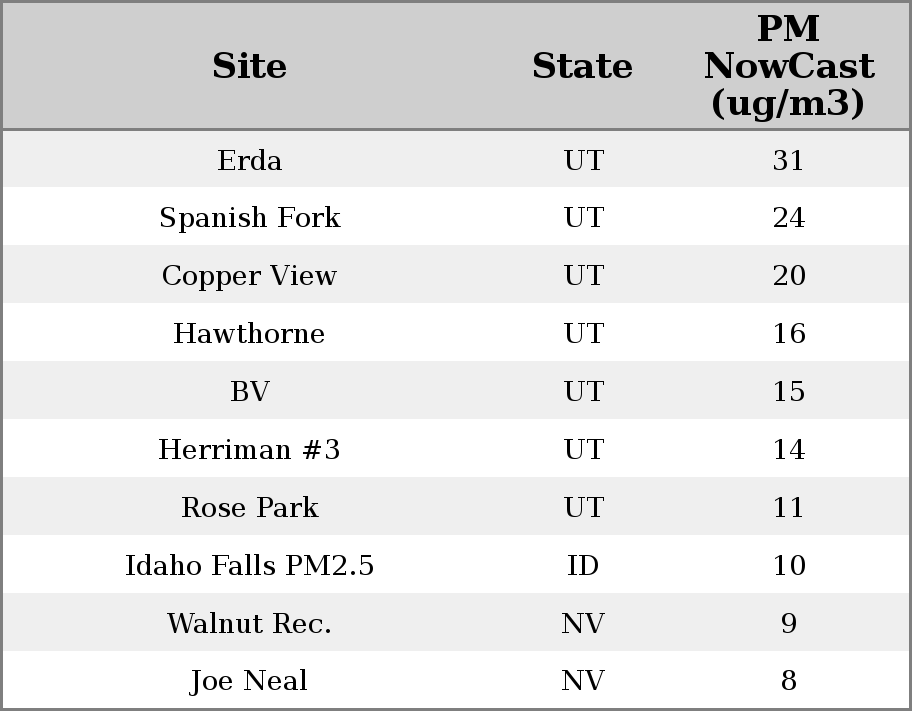Click the NV state for Walnut Rec.
Image resolution: width=912 pixels, height=711 pixels.
click(x=583, y=624)
